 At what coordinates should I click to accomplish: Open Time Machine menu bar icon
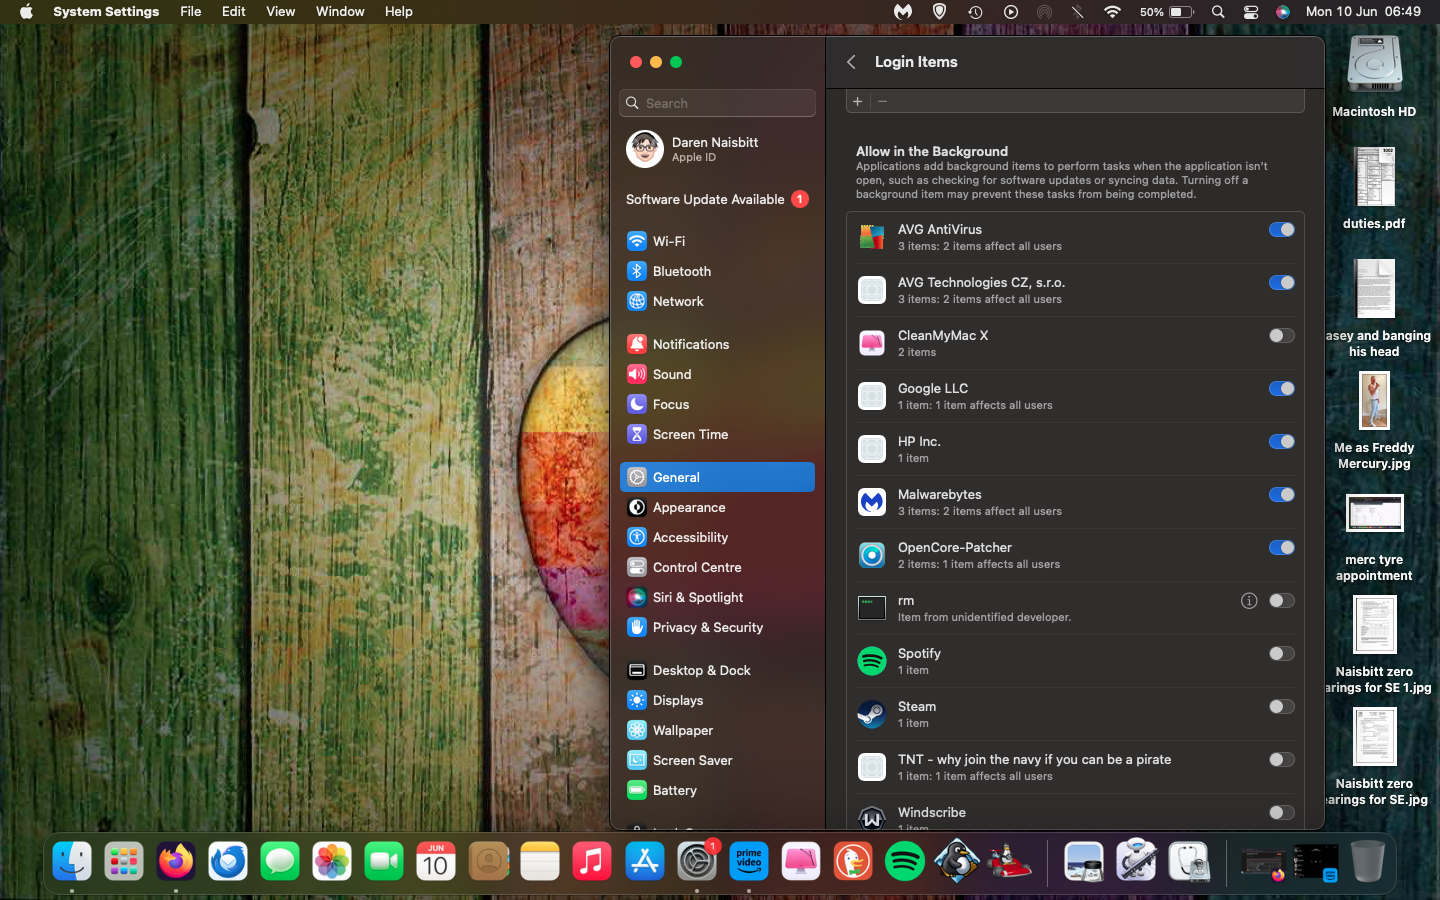[975, 12]
